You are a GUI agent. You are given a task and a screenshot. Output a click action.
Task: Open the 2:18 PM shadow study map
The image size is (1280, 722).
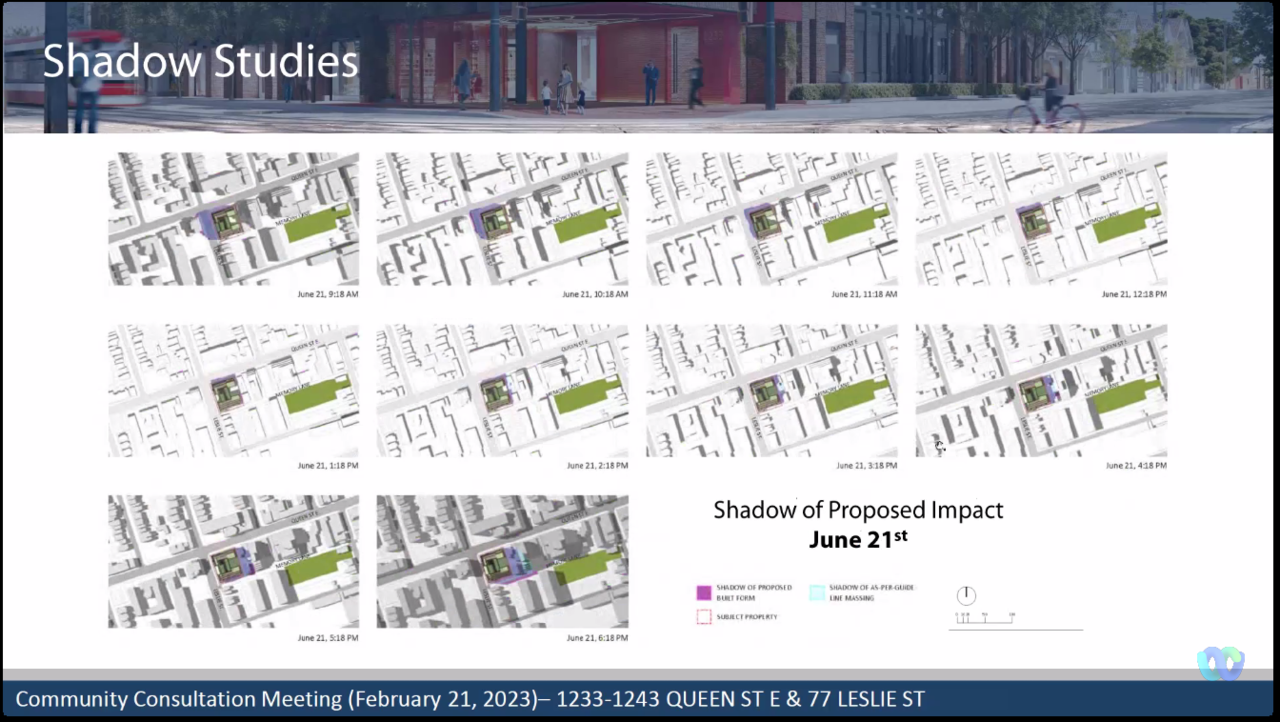click(x=502, y=390)
